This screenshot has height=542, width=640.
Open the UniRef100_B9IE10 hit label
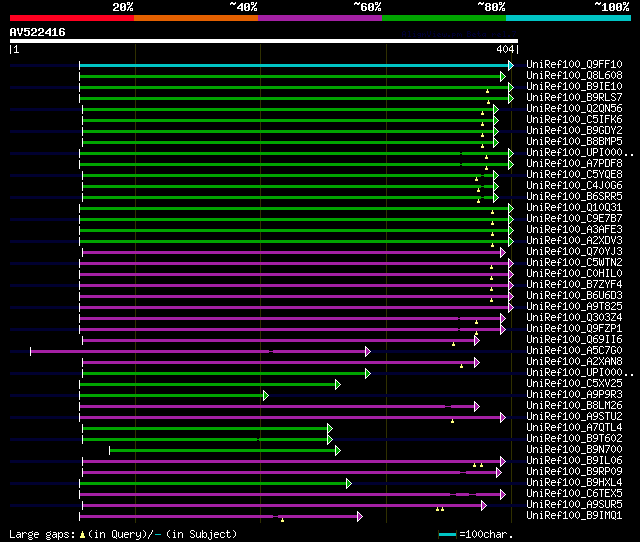(574, 87)
